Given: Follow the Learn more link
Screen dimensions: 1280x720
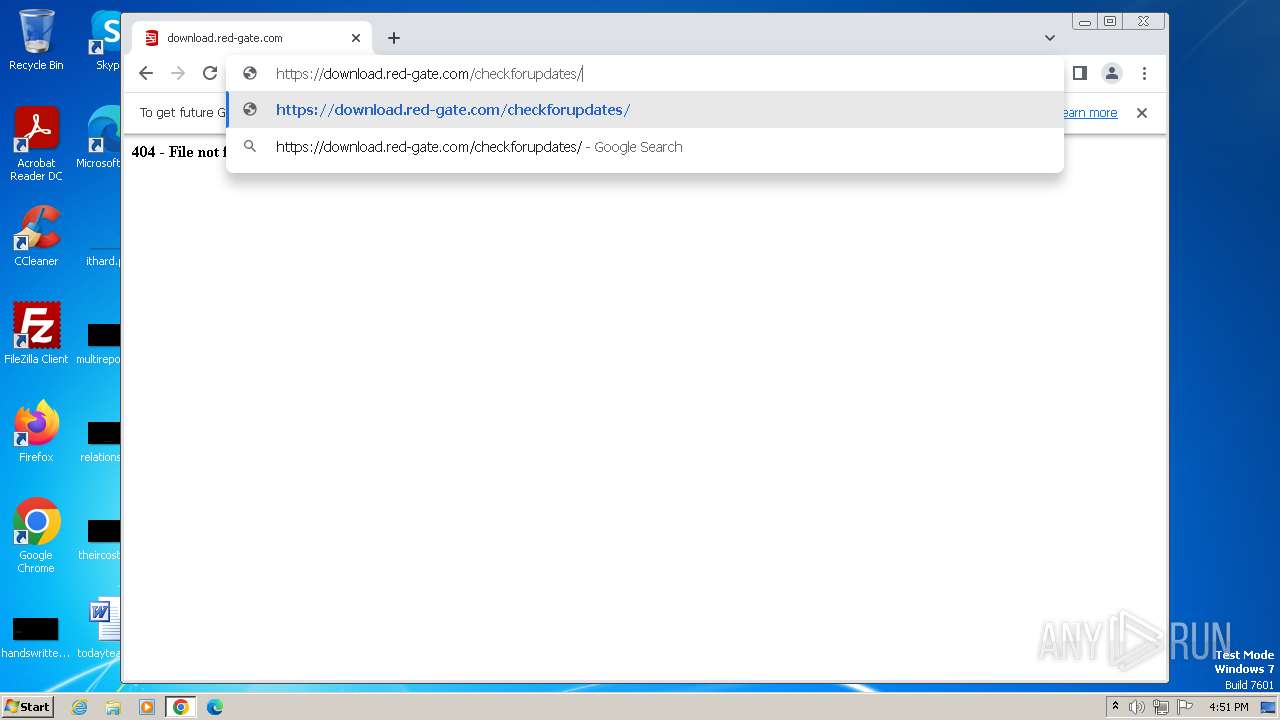Looking at the screenshot, I should click(x=1090, y=113).
